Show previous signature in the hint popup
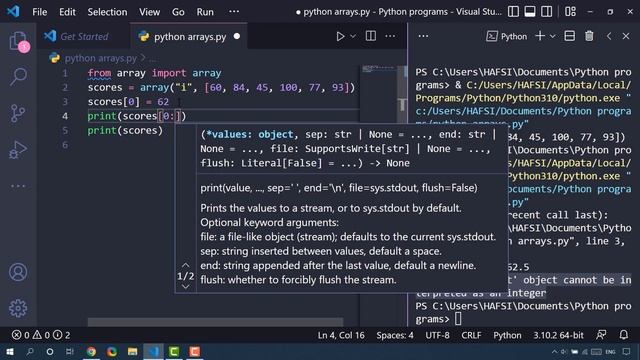Image resolution: width=640 pixels, height=360 pixels. tap(185, 265)
